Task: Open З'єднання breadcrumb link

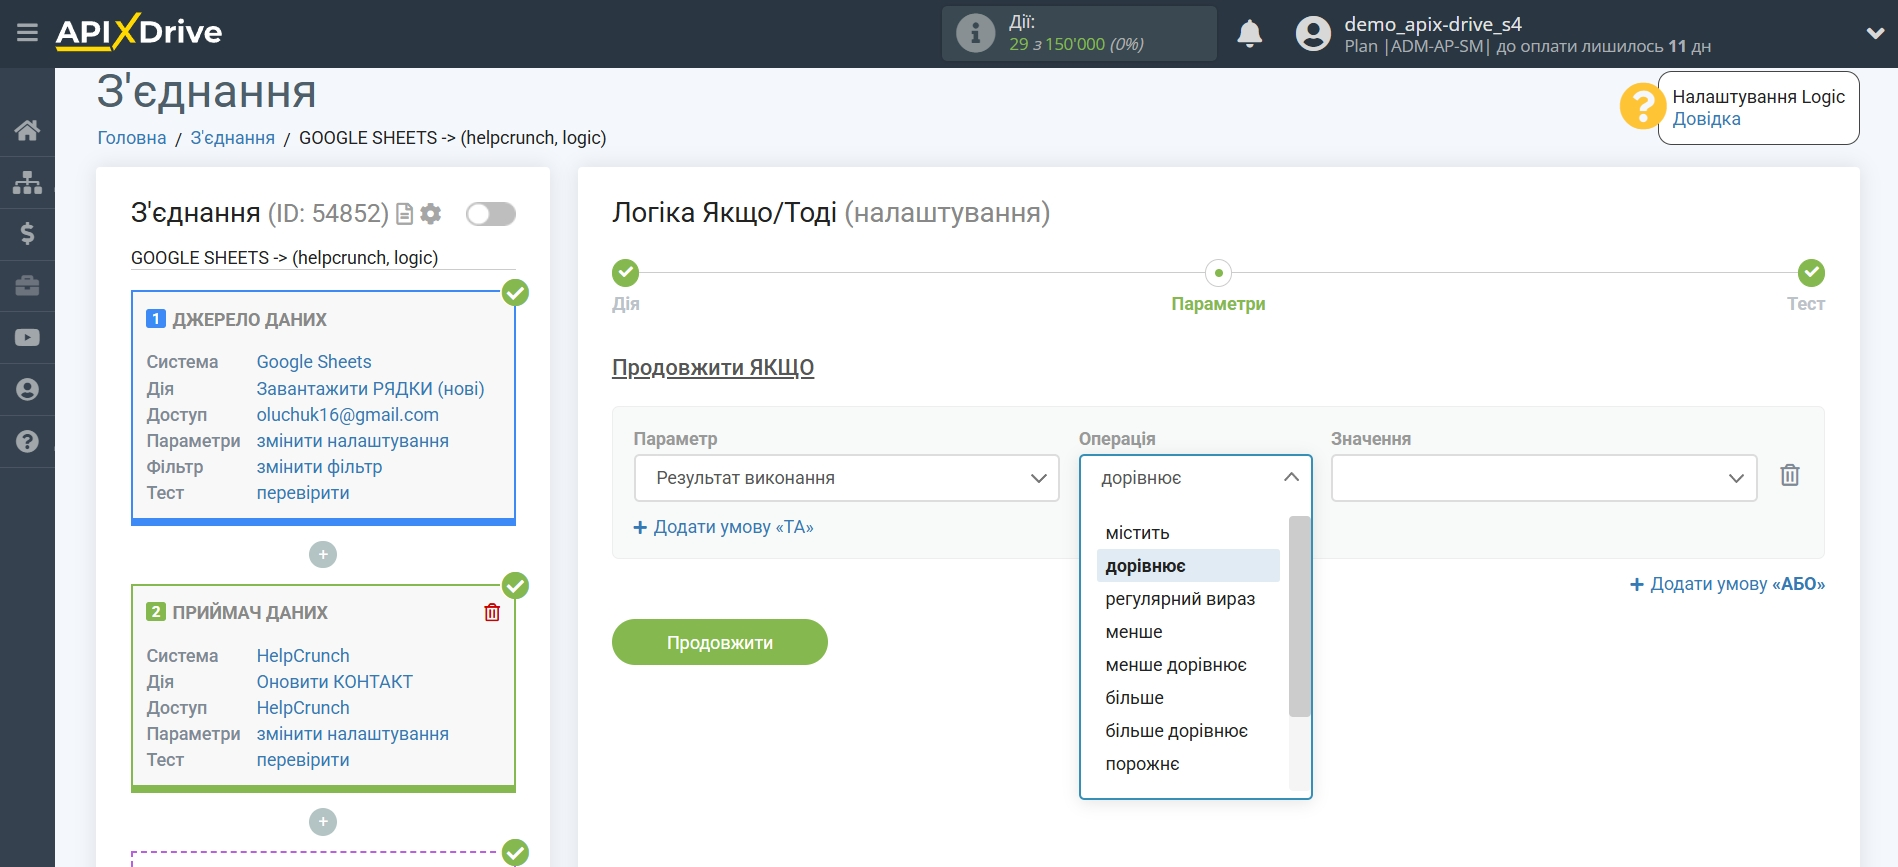Action: pos(232,138)
